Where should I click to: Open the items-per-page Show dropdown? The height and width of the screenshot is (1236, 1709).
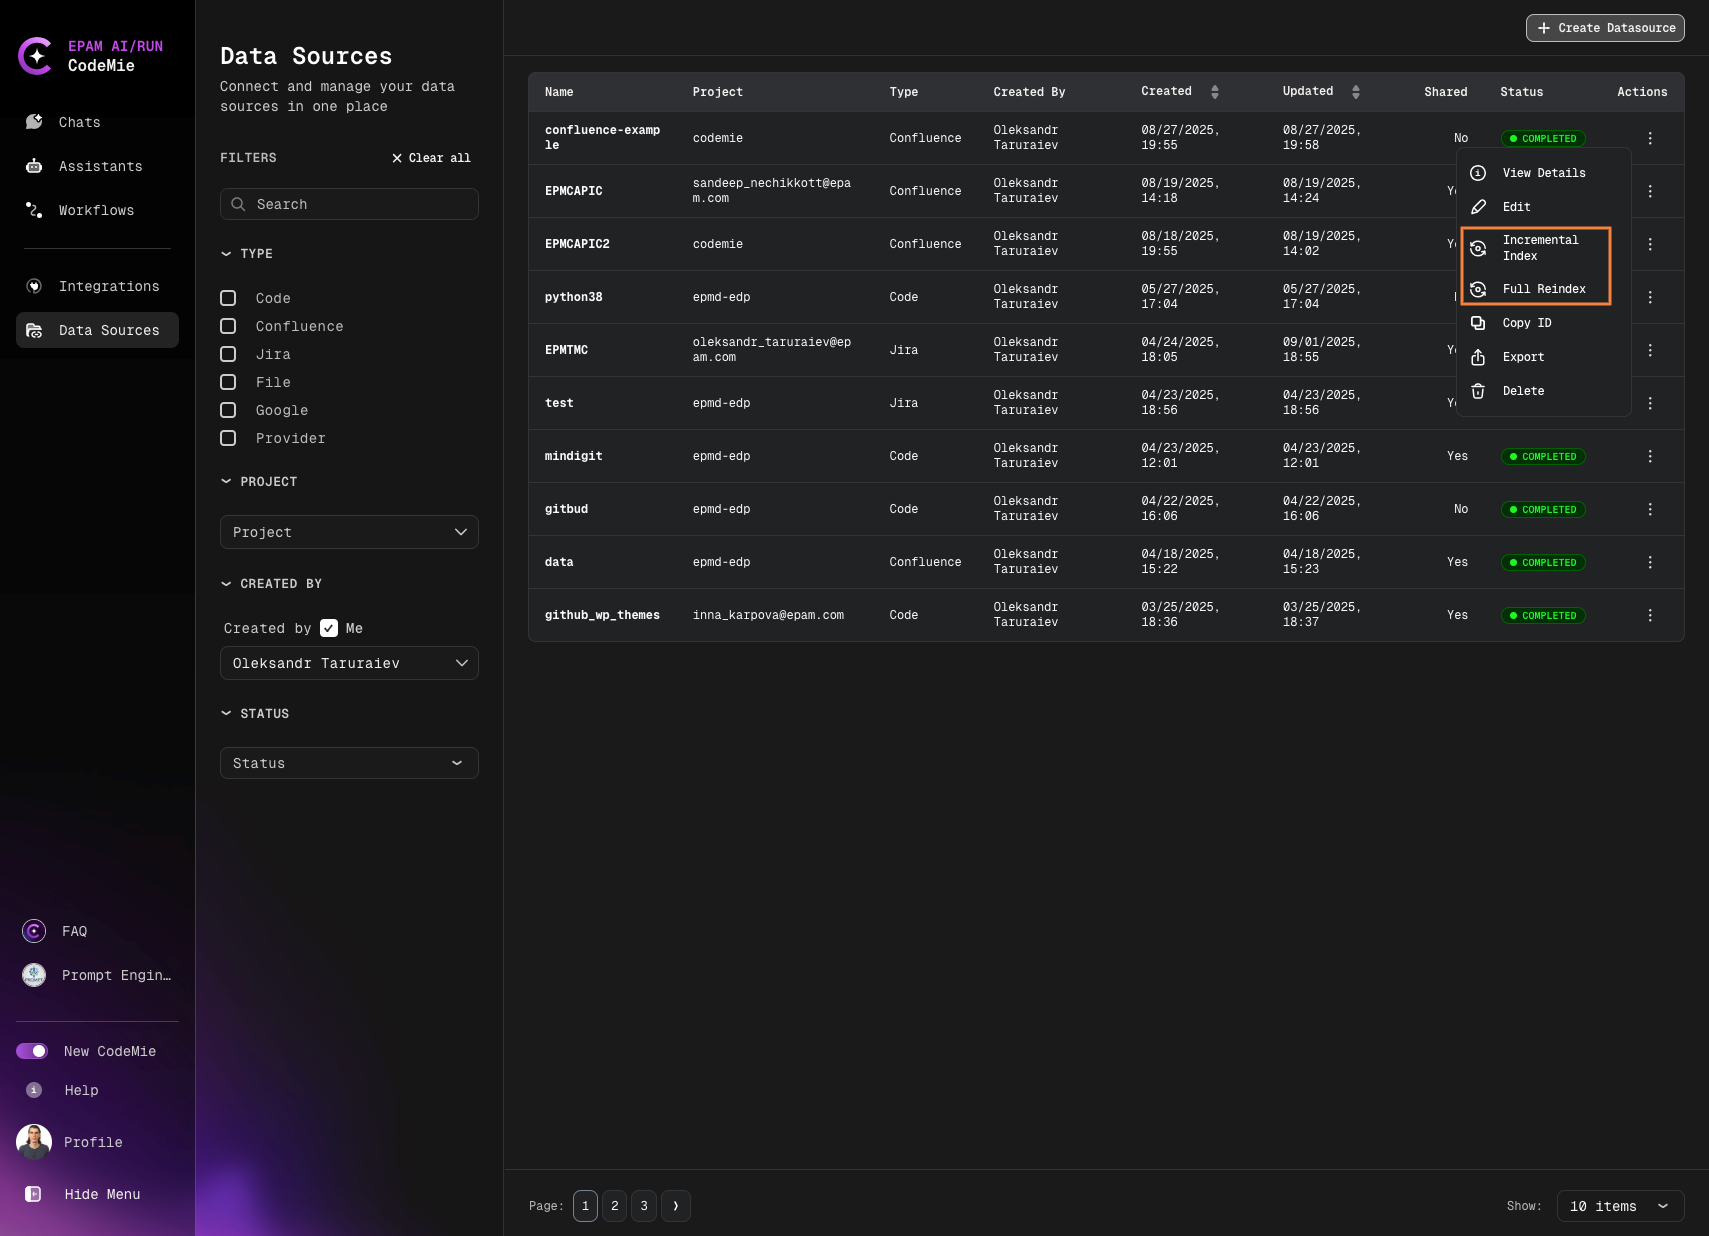[x=1619, y=1206]
